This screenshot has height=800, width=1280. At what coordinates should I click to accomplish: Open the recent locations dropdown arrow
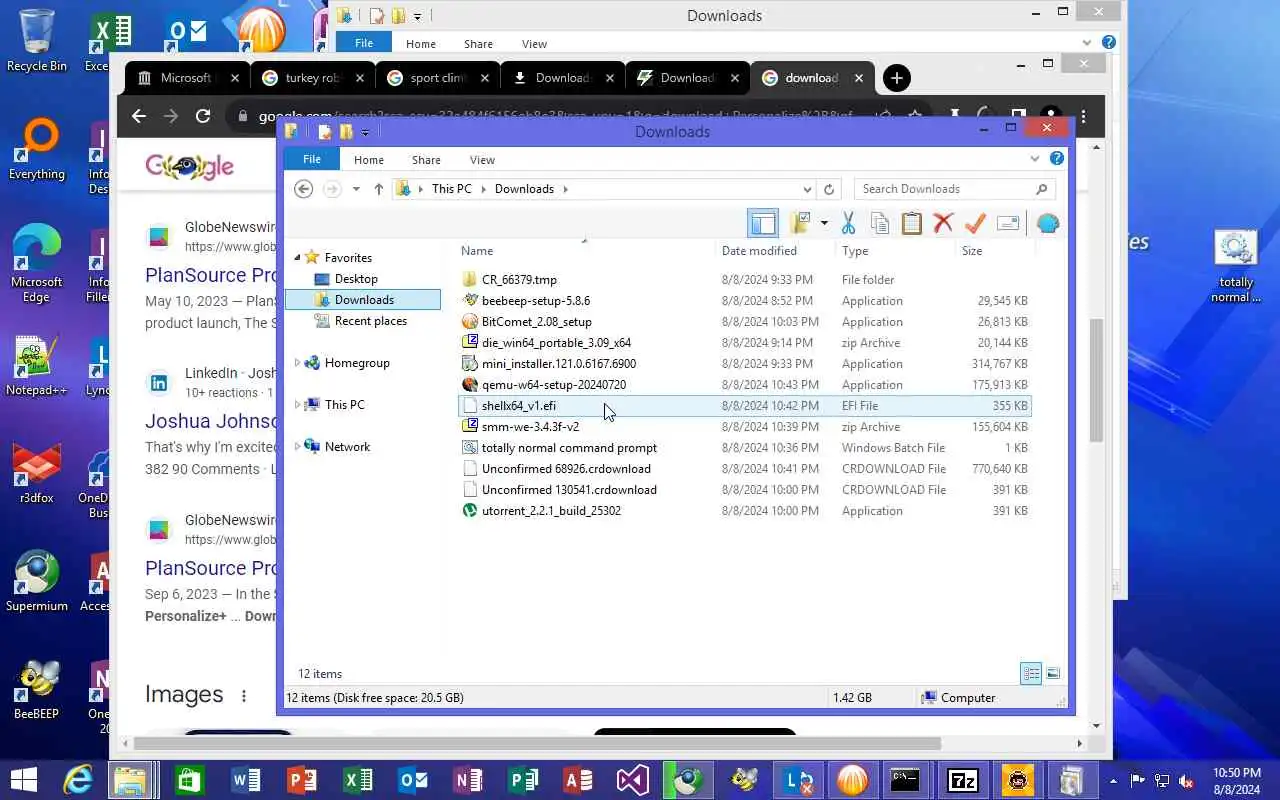(x=356, y=189)
